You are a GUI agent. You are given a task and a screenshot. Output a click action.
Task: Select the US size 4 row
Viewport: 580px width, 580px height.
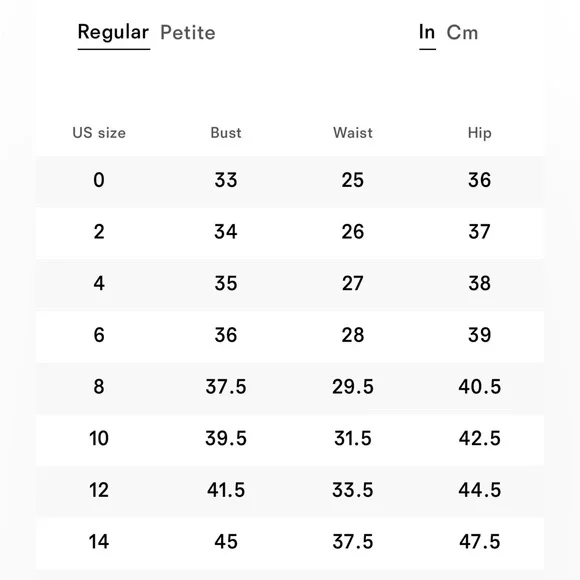click(x=290, y=284)
